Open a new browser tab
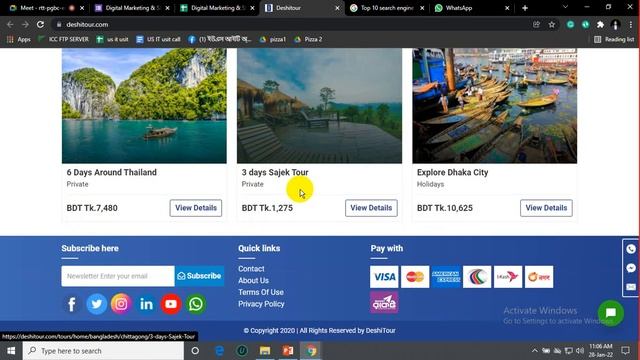Screen dimensions: 640x360 click(525, 8)
